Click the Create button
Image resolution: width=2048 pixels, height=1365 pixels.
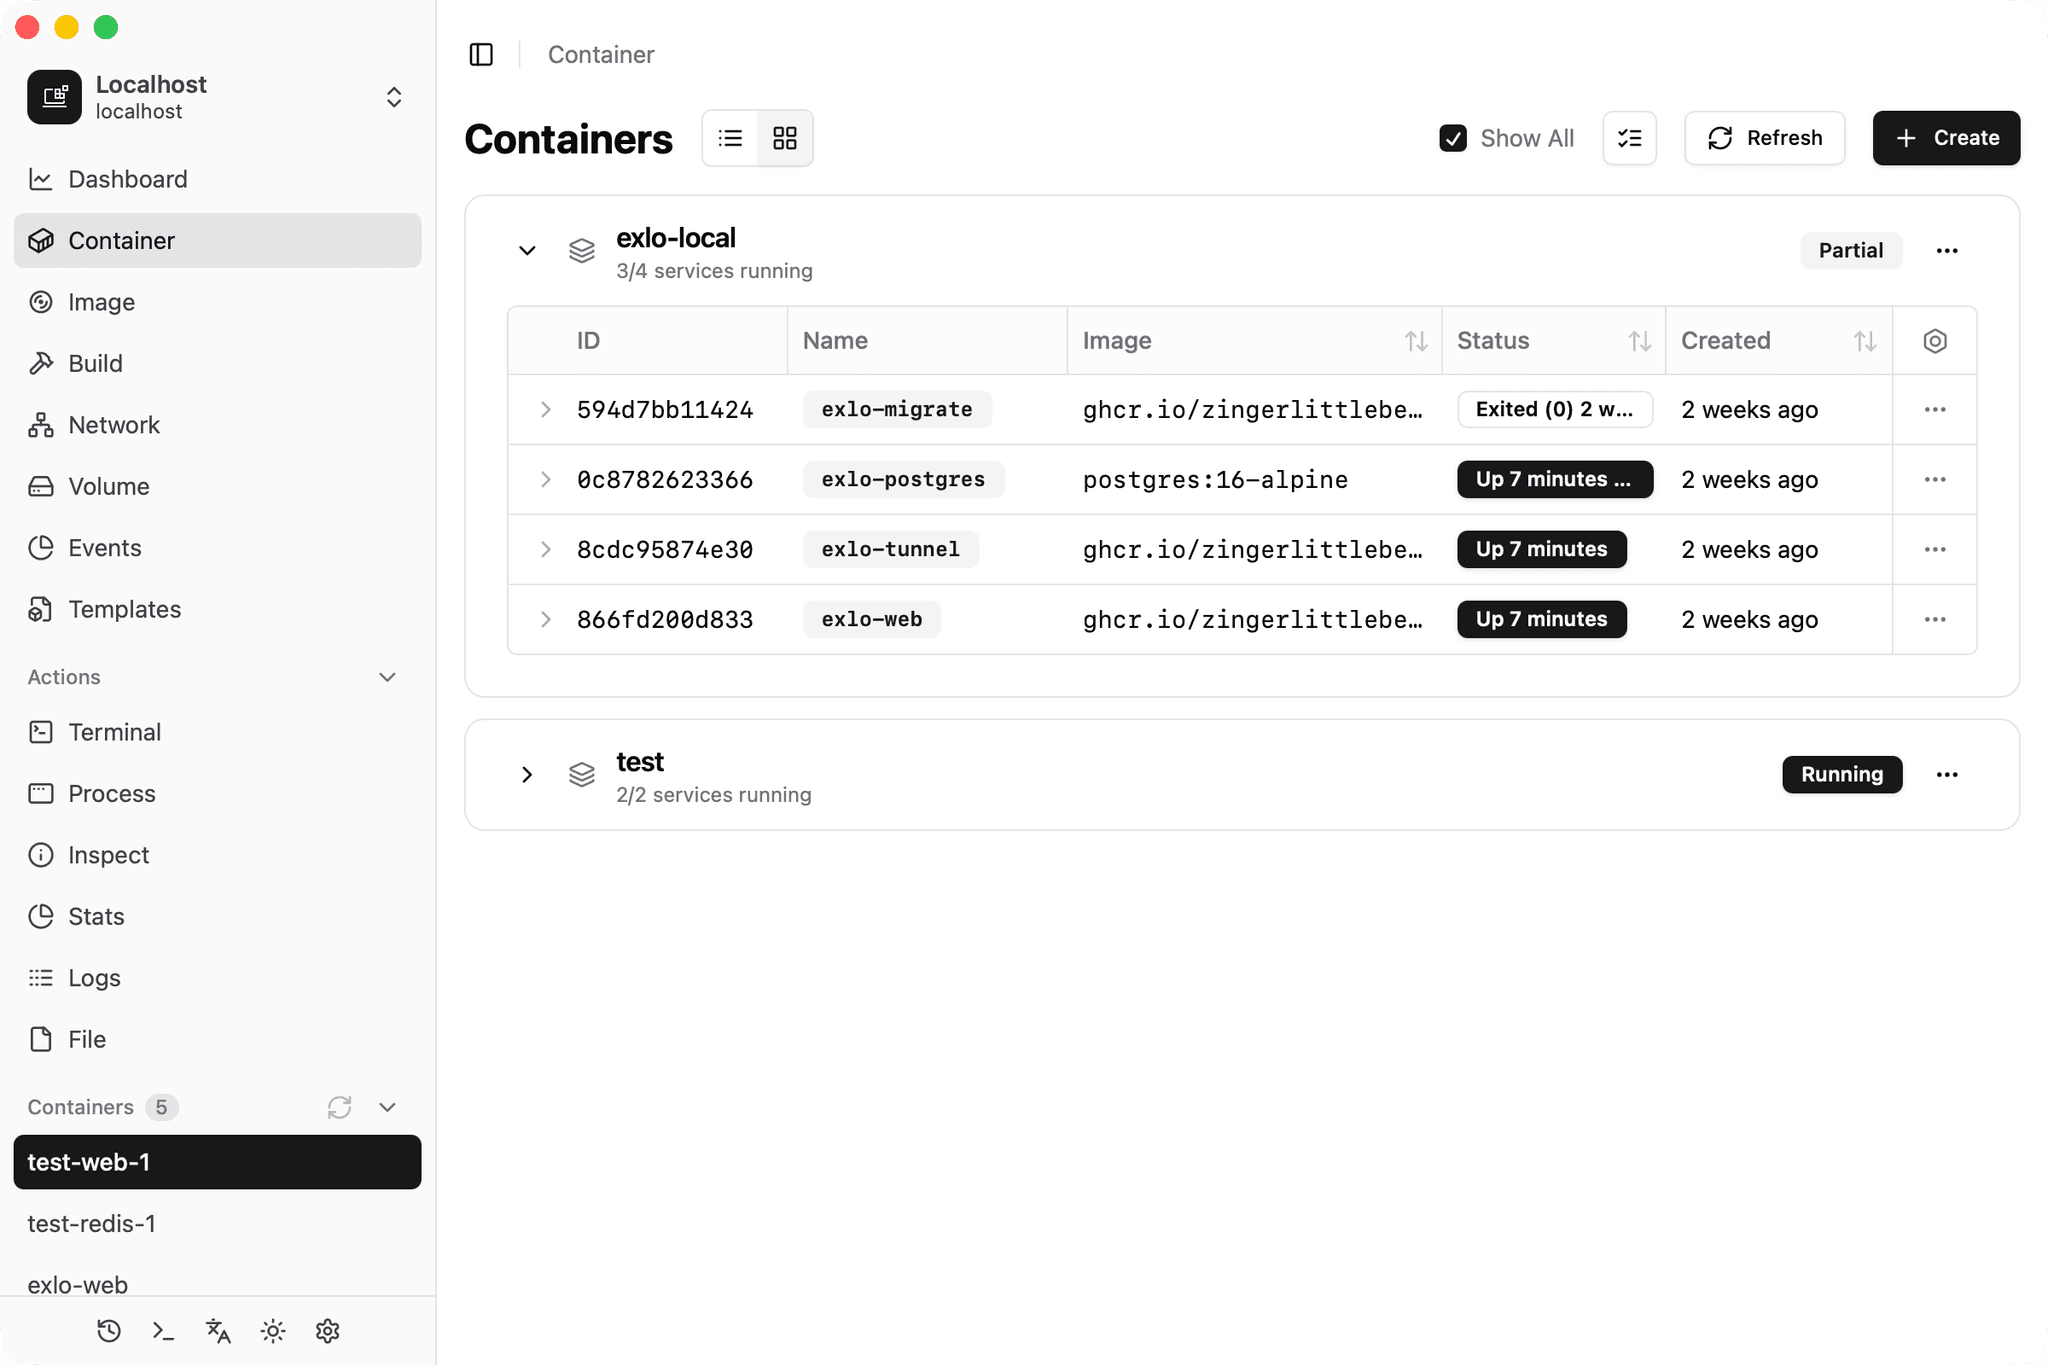coord(1945,138)
